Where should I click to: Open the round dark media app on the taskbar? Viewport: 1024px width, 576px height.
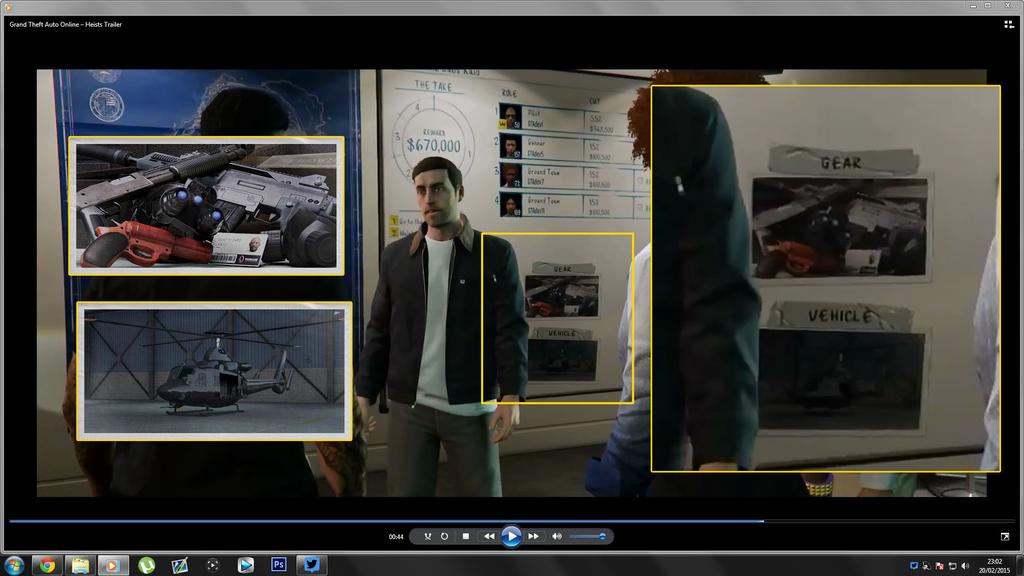[x=213, y=565]
